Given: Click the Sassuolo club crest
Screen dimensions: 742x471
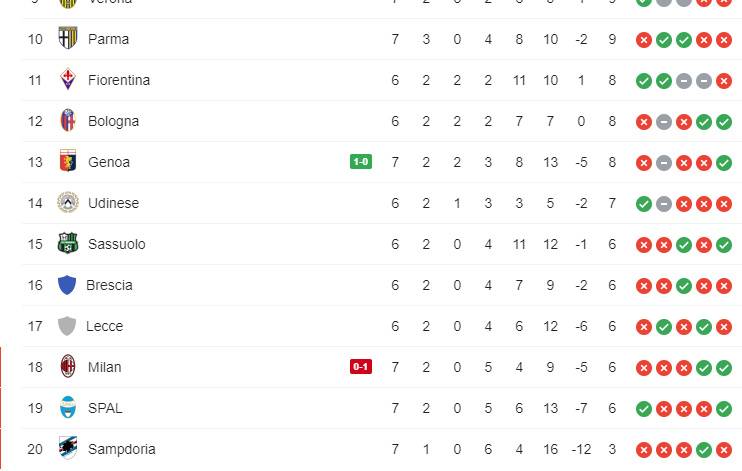Looking at the screenshot, I should 68,244.
